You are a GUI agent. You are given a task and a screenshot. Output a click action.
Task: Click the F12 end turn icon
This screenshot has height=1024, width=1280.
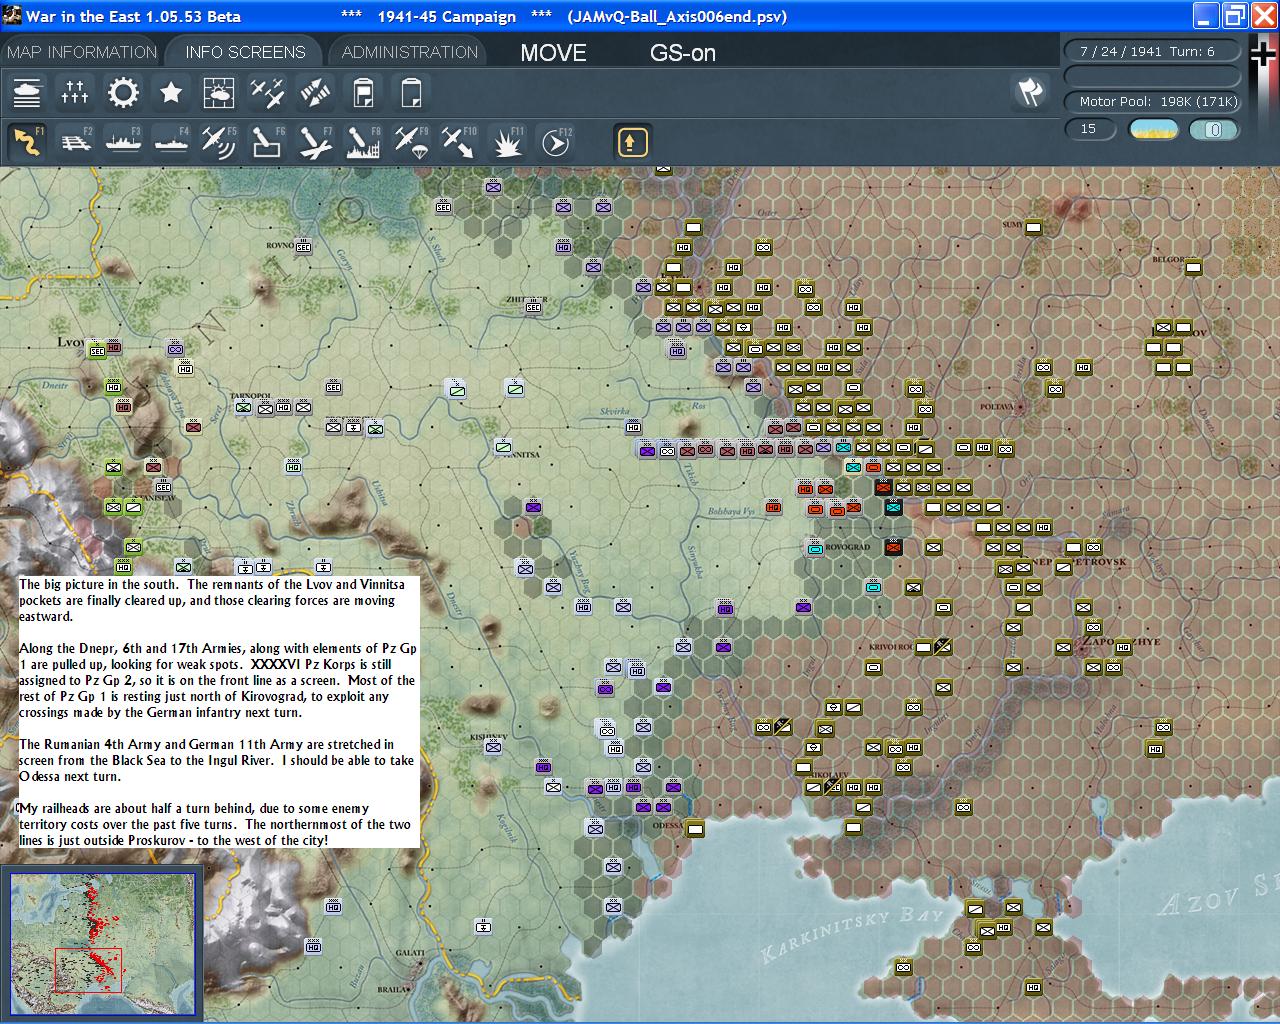coord(555,142)
